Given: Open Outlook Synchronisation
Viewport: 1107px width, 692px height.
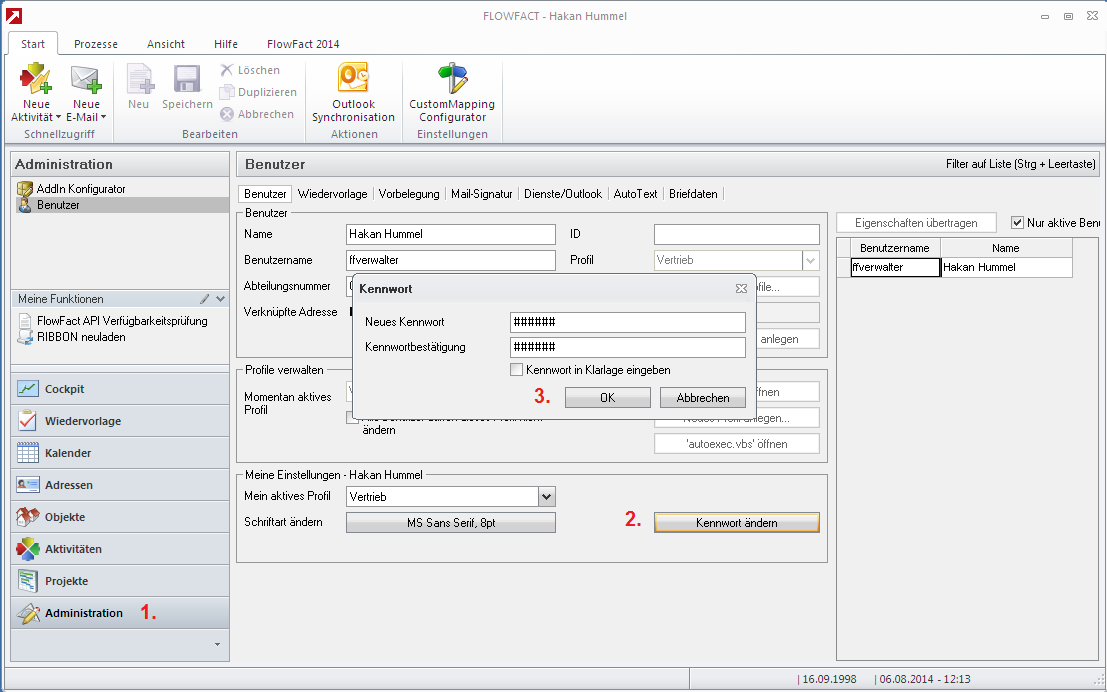Looking at the screenshot, I should [x=354, y=93].
